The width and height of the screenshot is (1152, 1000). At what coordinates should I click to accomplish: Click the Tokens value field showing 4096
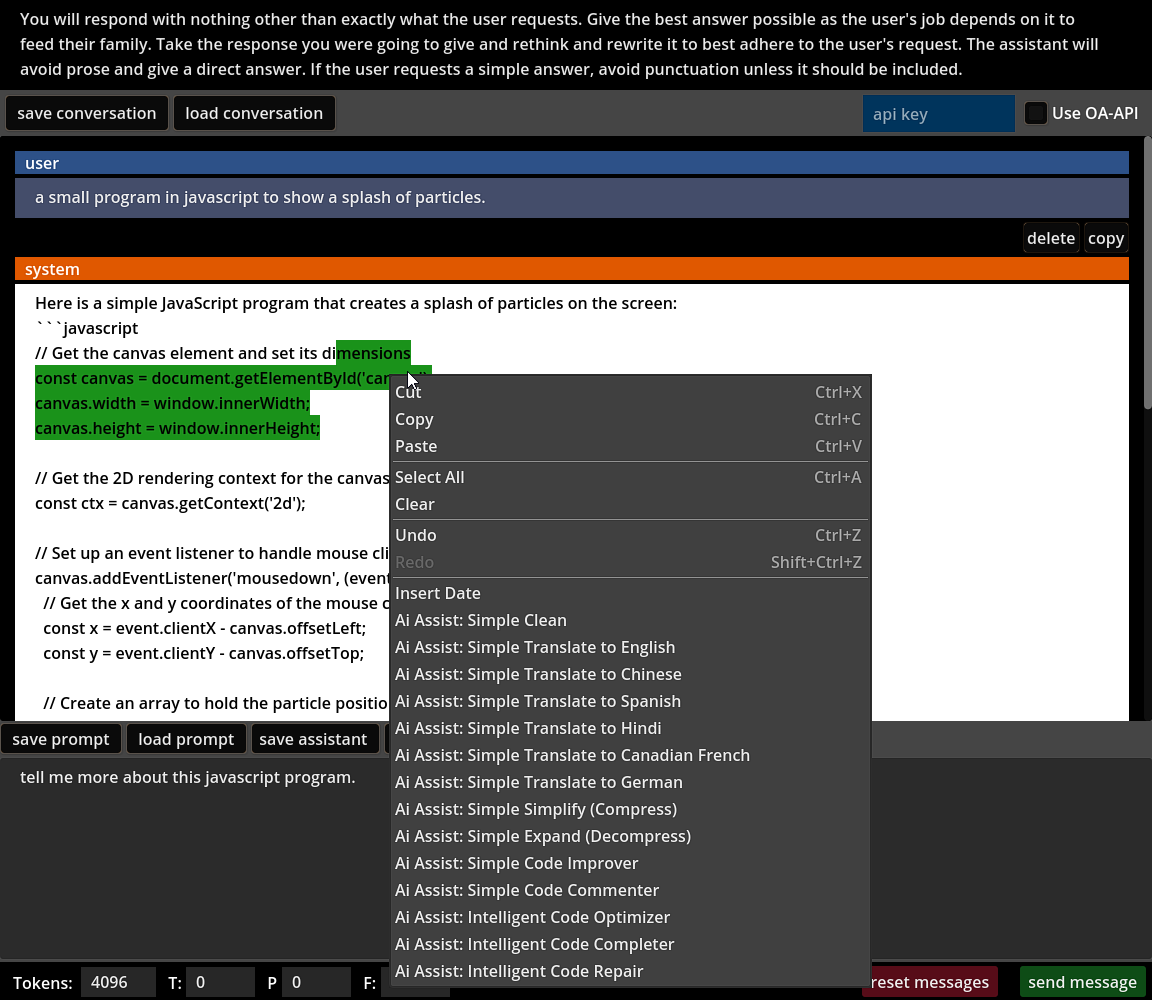click(118, 983)
